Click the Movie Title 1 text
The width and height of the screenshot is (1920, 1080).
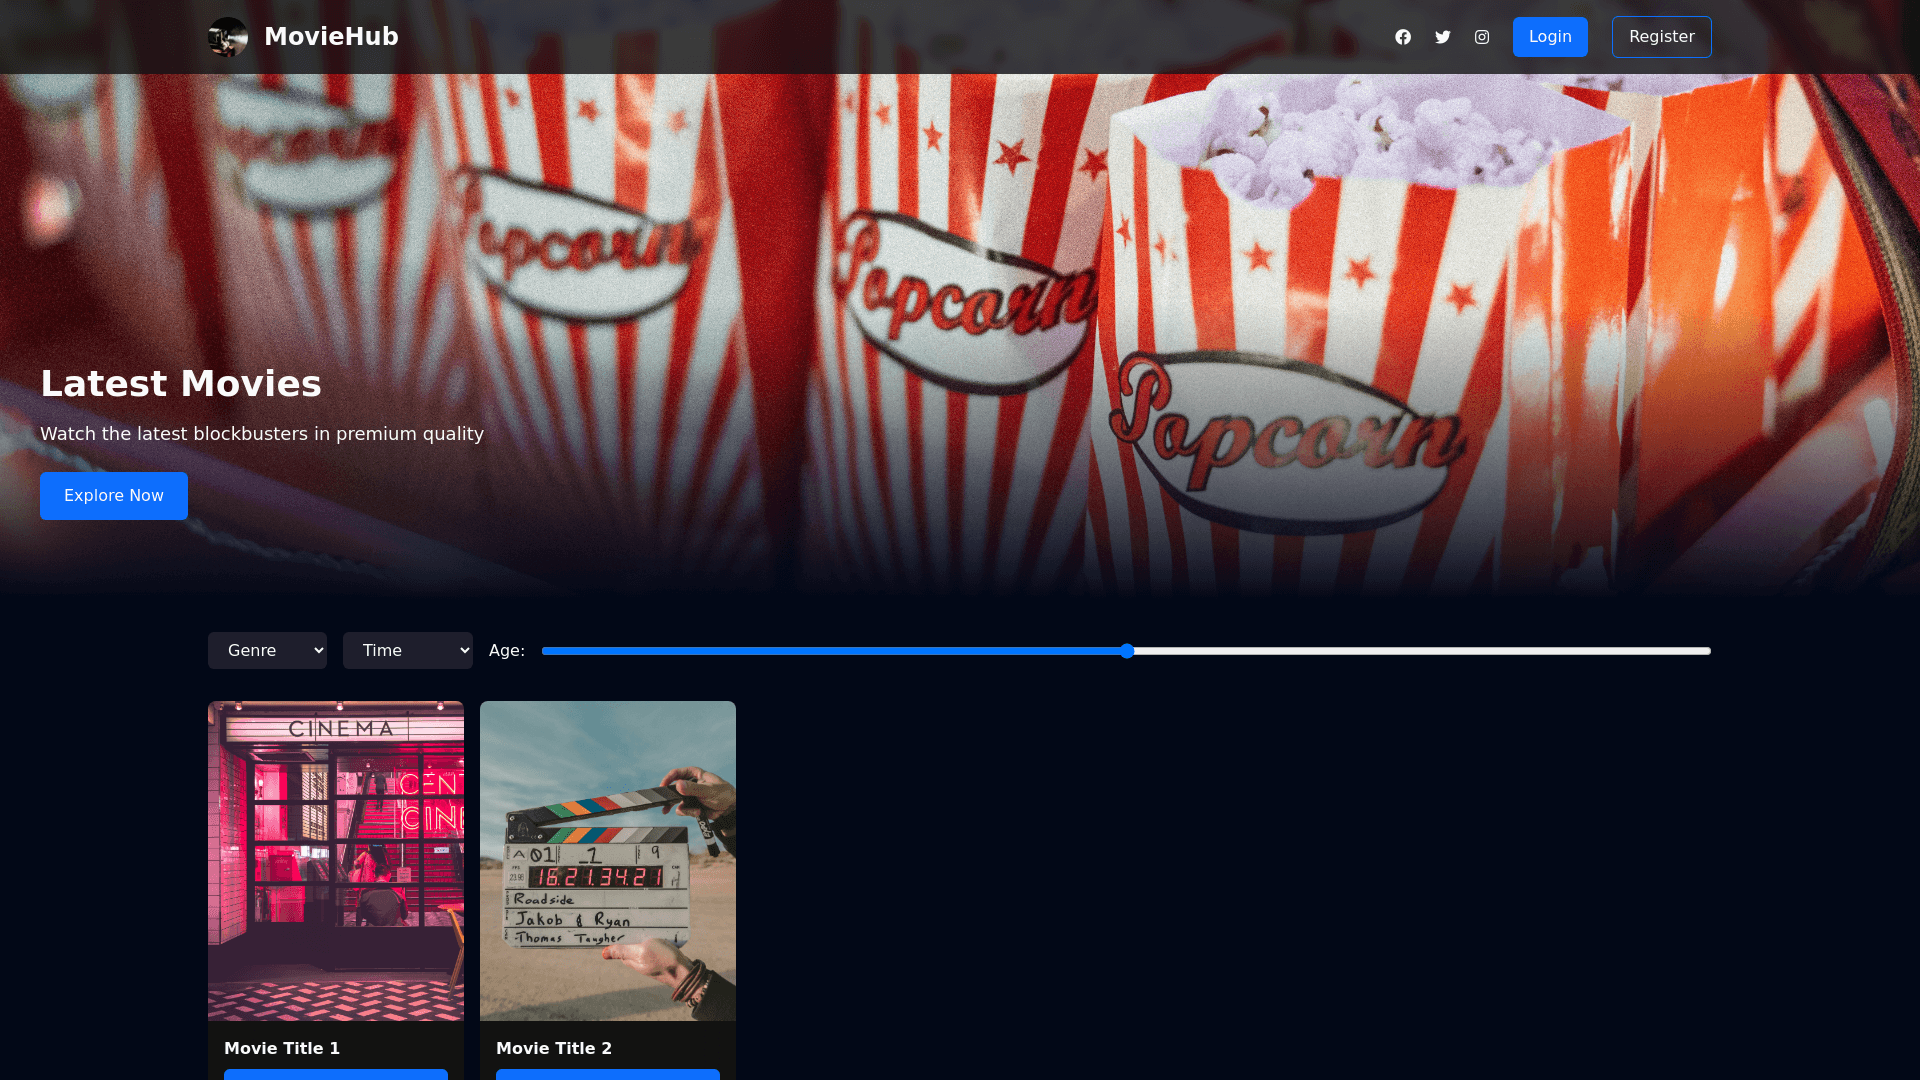coord(282,1048)
